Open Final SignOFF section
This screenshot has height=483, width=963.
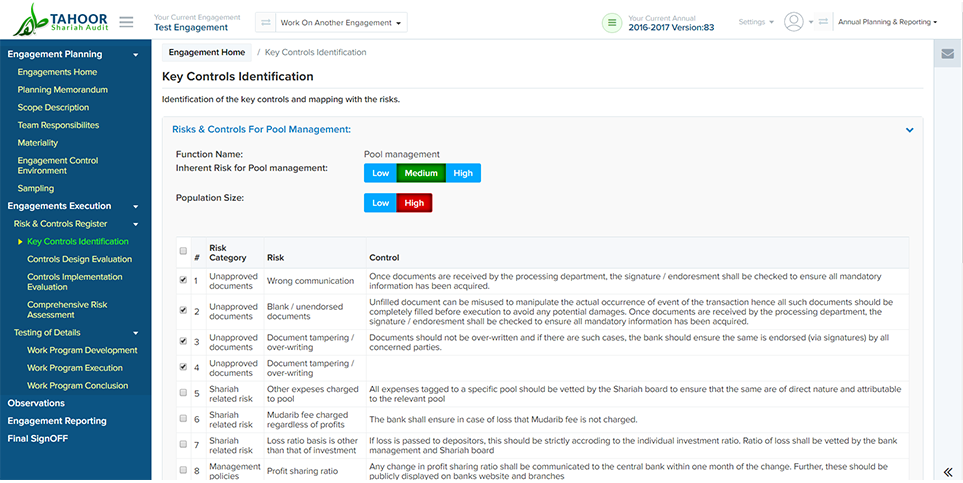click(38, 439)
